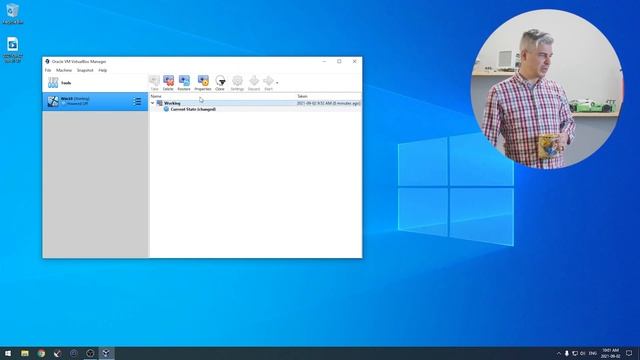Click the volume tray icon
Viewport: 640px width, 360px height.
click(x=582, y=353)
